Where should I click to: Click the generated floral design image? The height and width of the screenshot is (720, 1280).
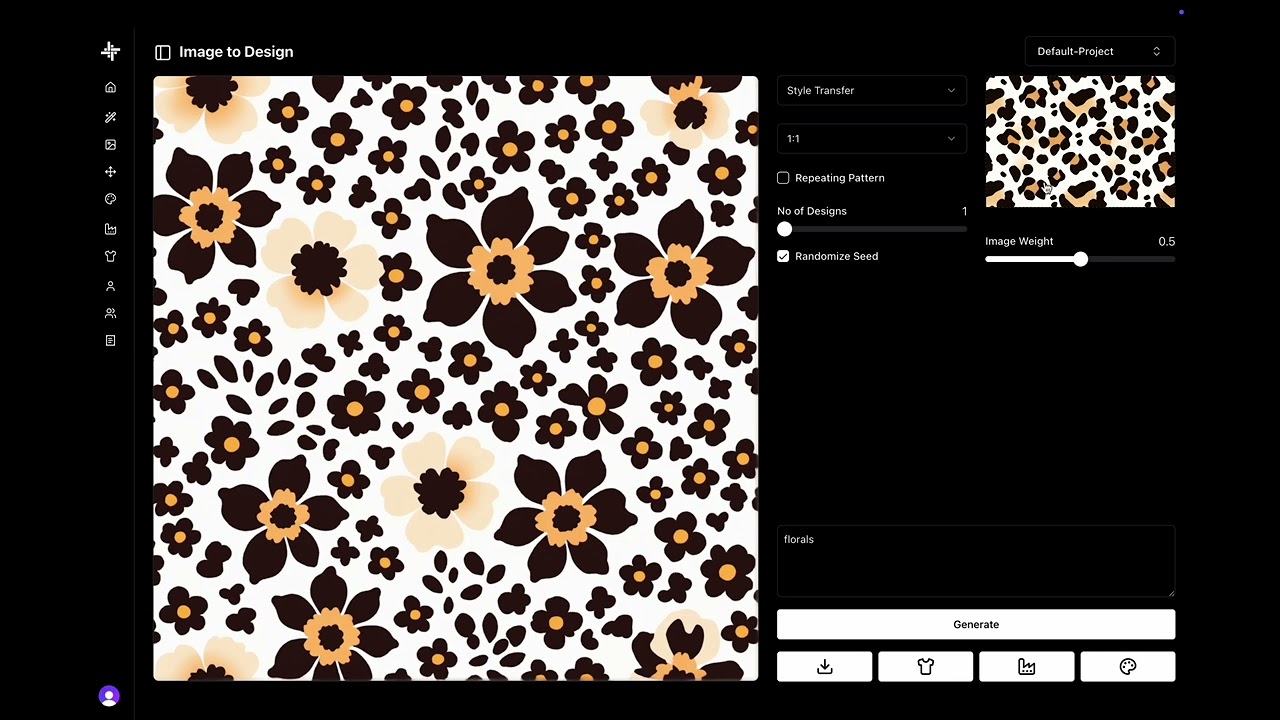tap(456, 378)
